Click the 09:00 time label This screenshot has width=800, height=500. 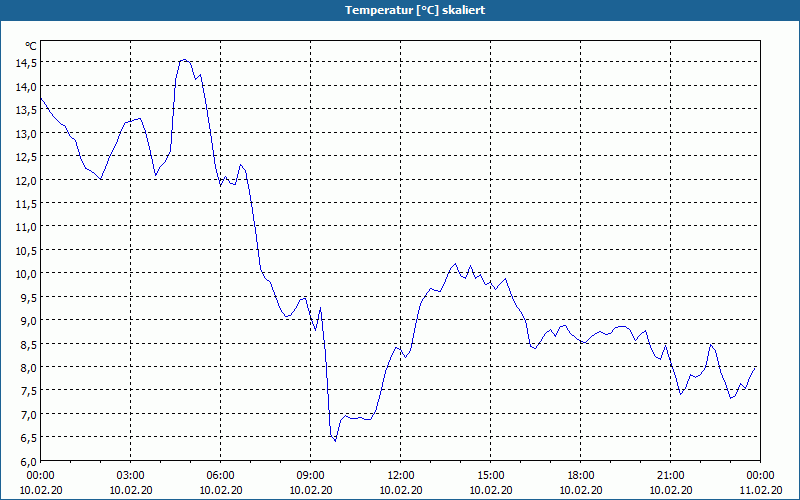pyautogui.click(x=310, y=476)
